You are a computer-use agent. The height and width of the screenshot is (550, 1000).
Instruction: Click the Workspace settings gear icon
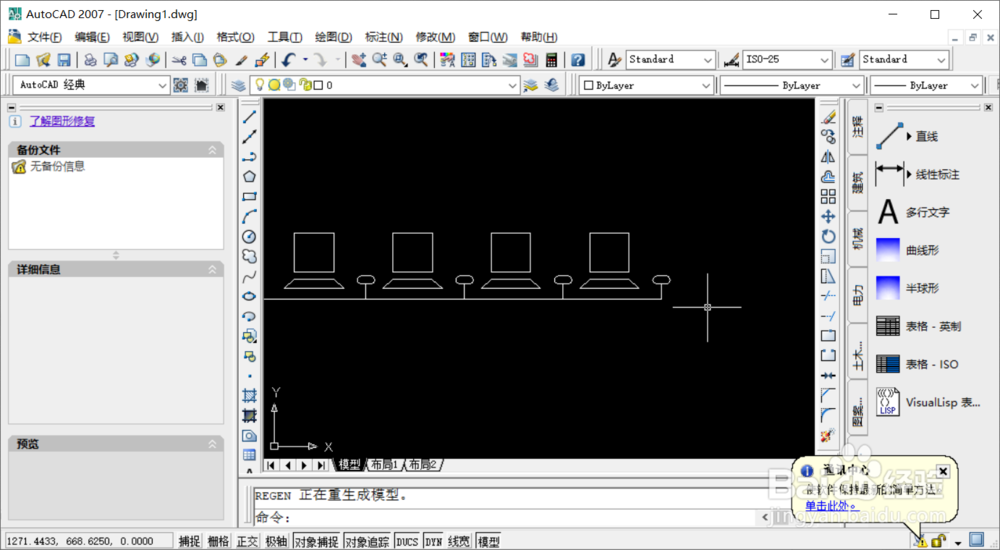tap(180, 85)
